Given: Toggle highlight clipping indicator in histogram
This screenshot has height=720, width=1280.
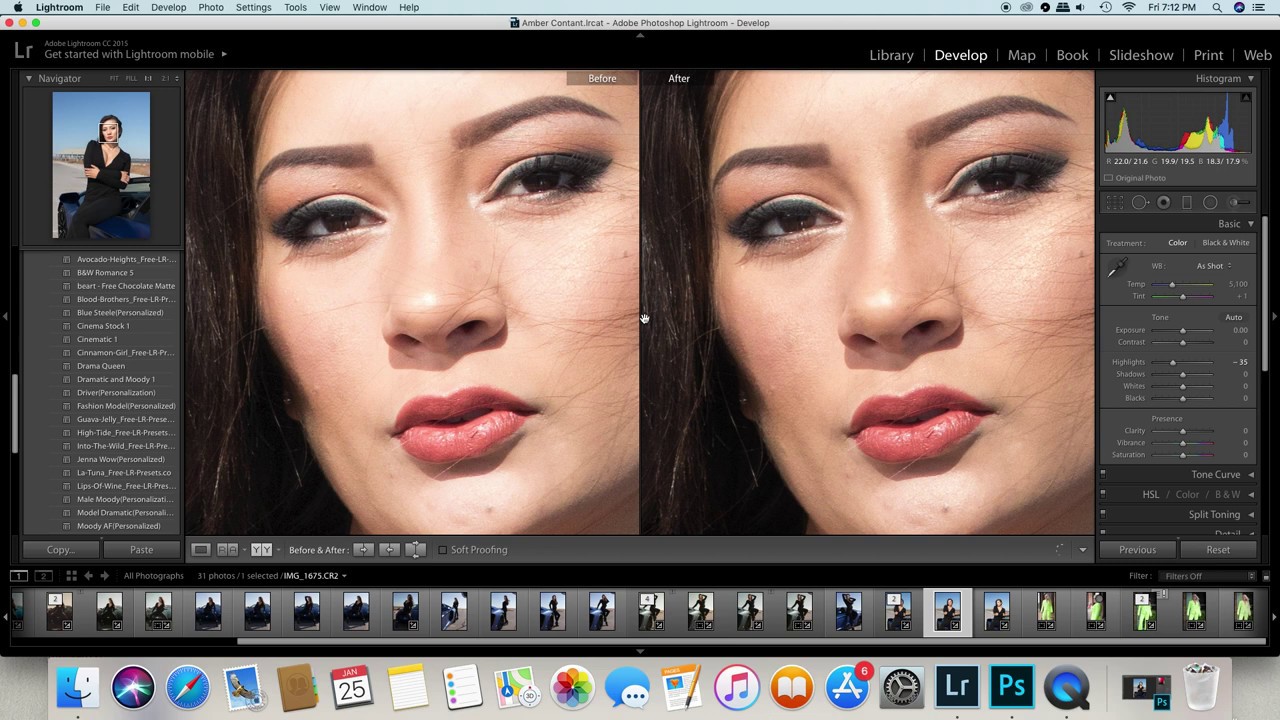Looking at the screenshot, I should 1246,97.
